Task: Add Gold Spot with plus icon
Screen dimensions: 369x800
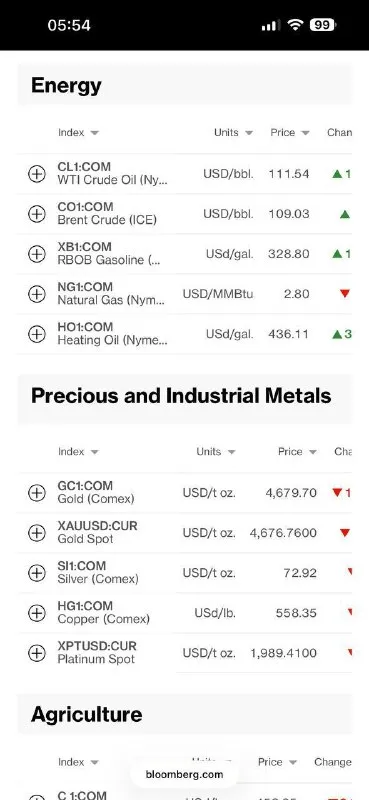Action: [36, 533]
